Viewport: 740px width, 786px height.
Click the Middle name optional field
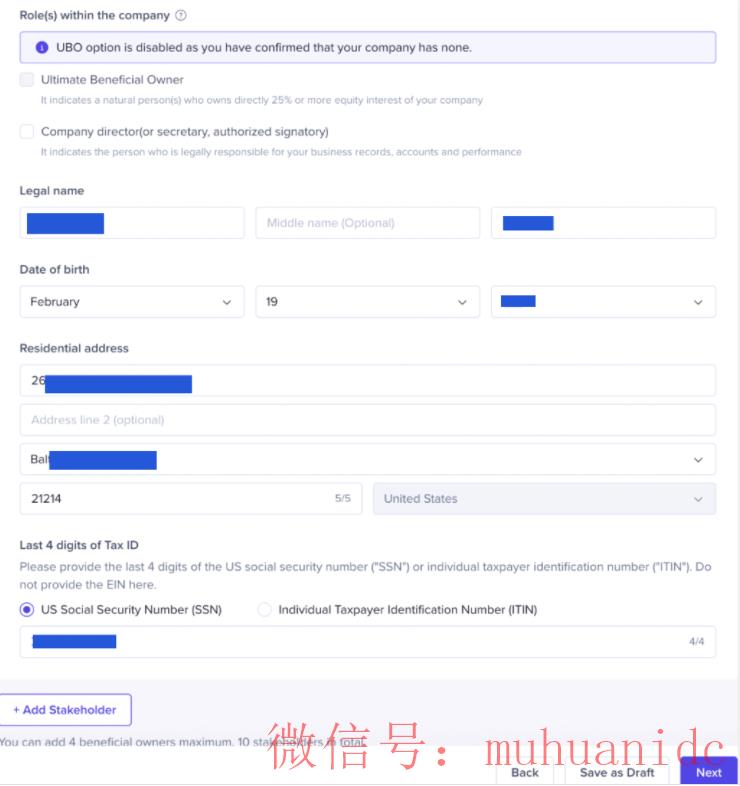click(367, 223)
